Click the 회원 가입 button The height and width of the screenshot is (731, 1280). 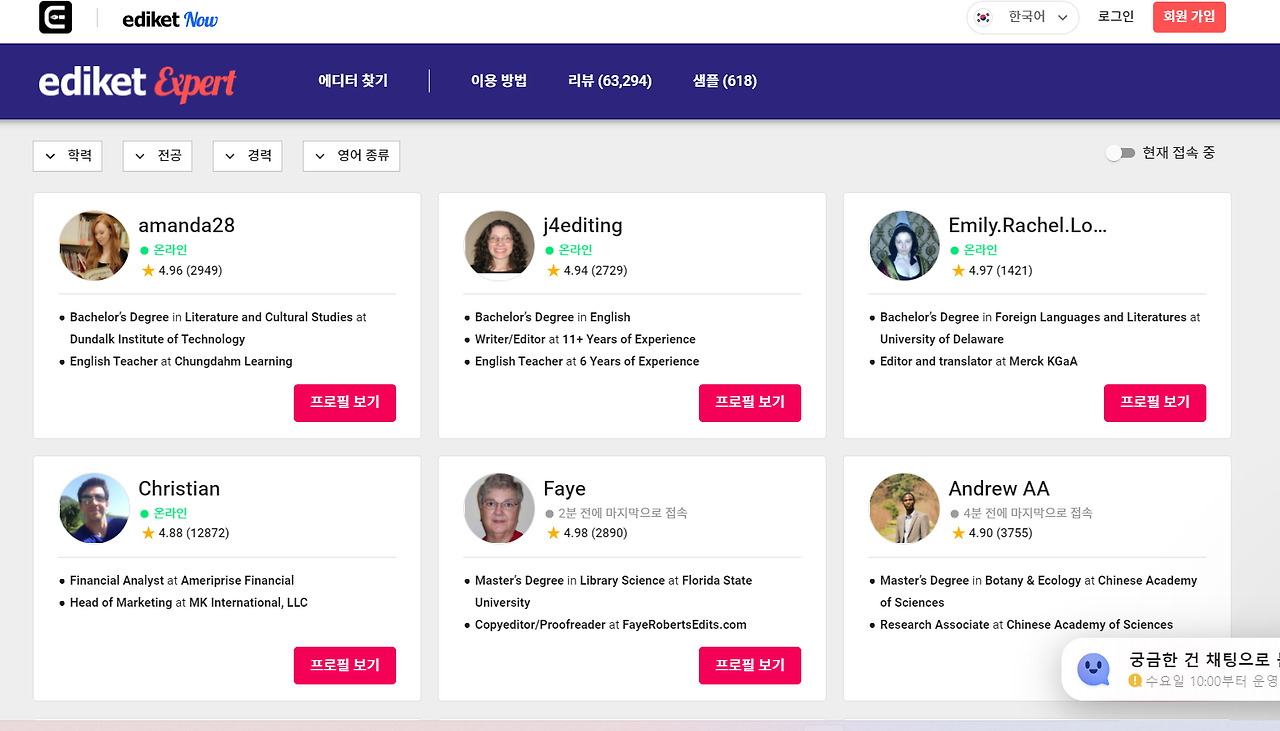click(1189, 17)
